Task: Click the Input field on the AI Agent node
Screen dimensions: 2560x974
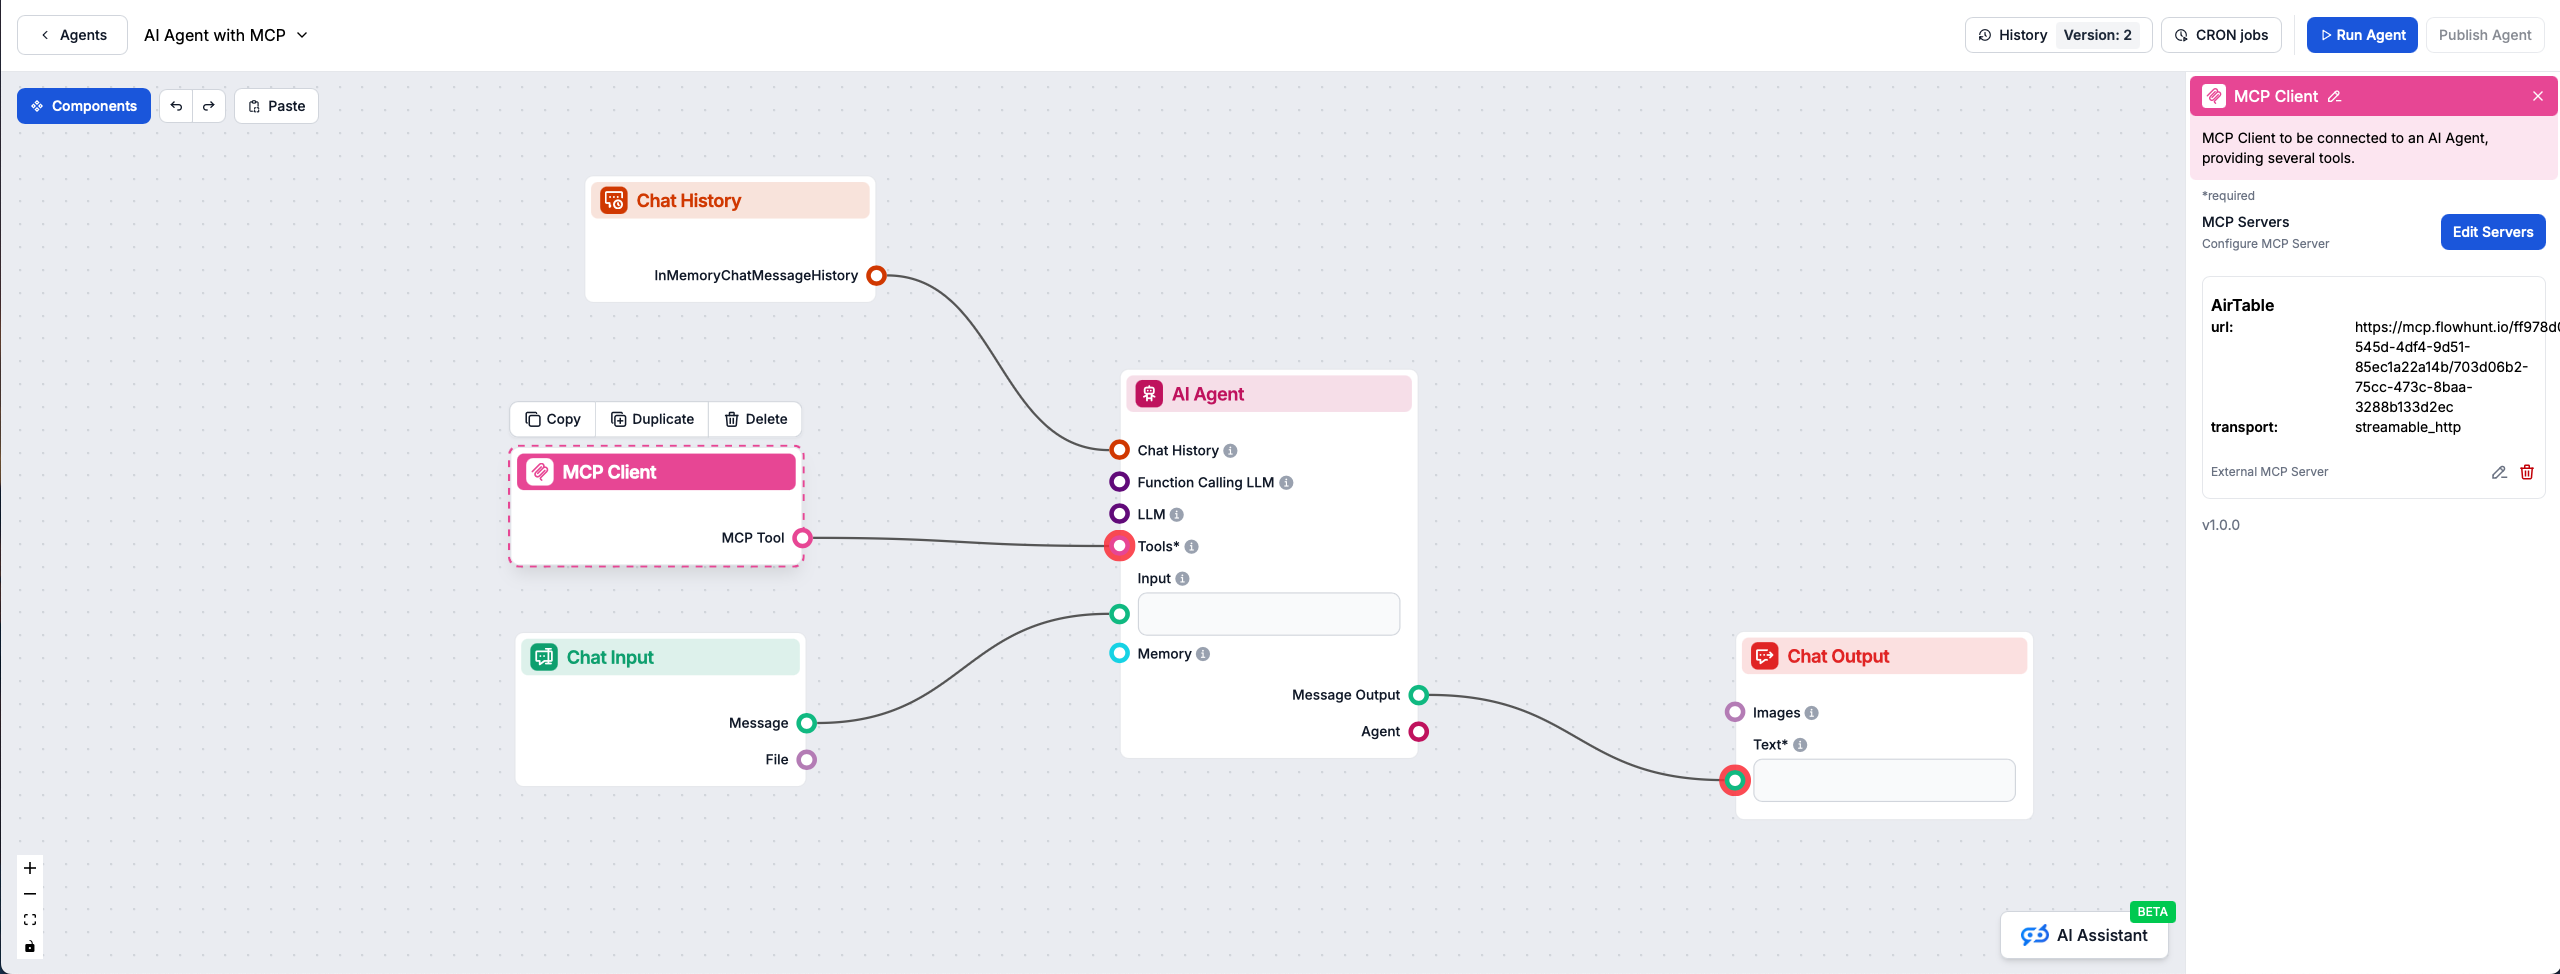Action: [1268, 613]
